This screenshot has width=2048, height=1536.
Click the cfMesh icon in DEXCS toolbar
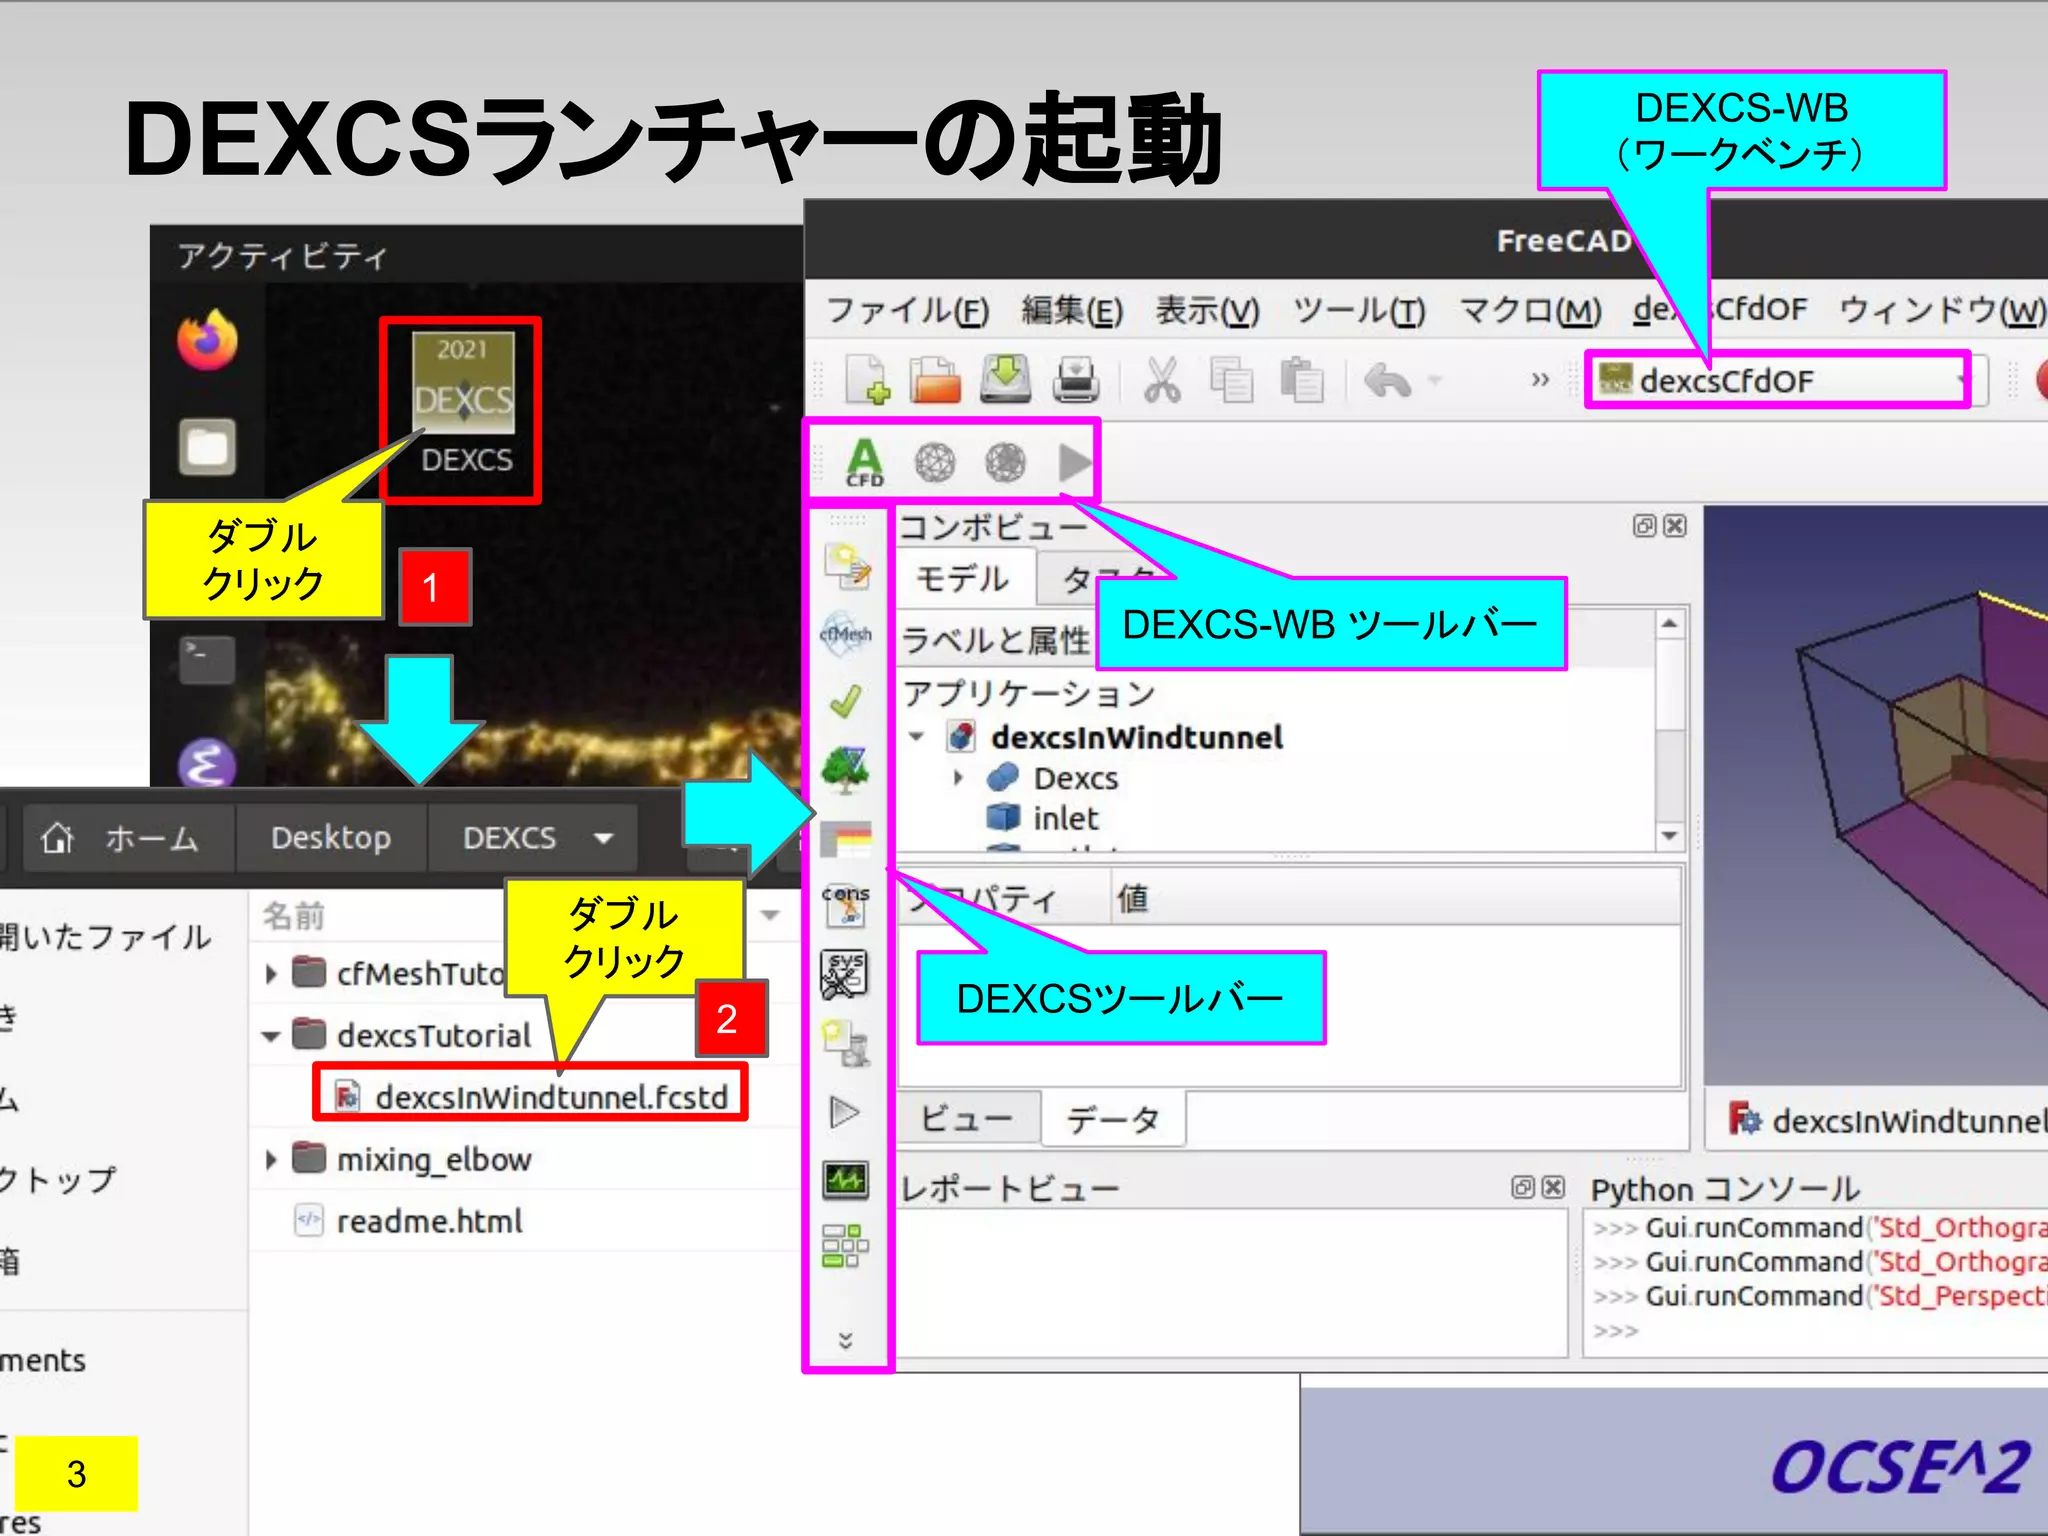pyautogui.click(x=846, y=634)
